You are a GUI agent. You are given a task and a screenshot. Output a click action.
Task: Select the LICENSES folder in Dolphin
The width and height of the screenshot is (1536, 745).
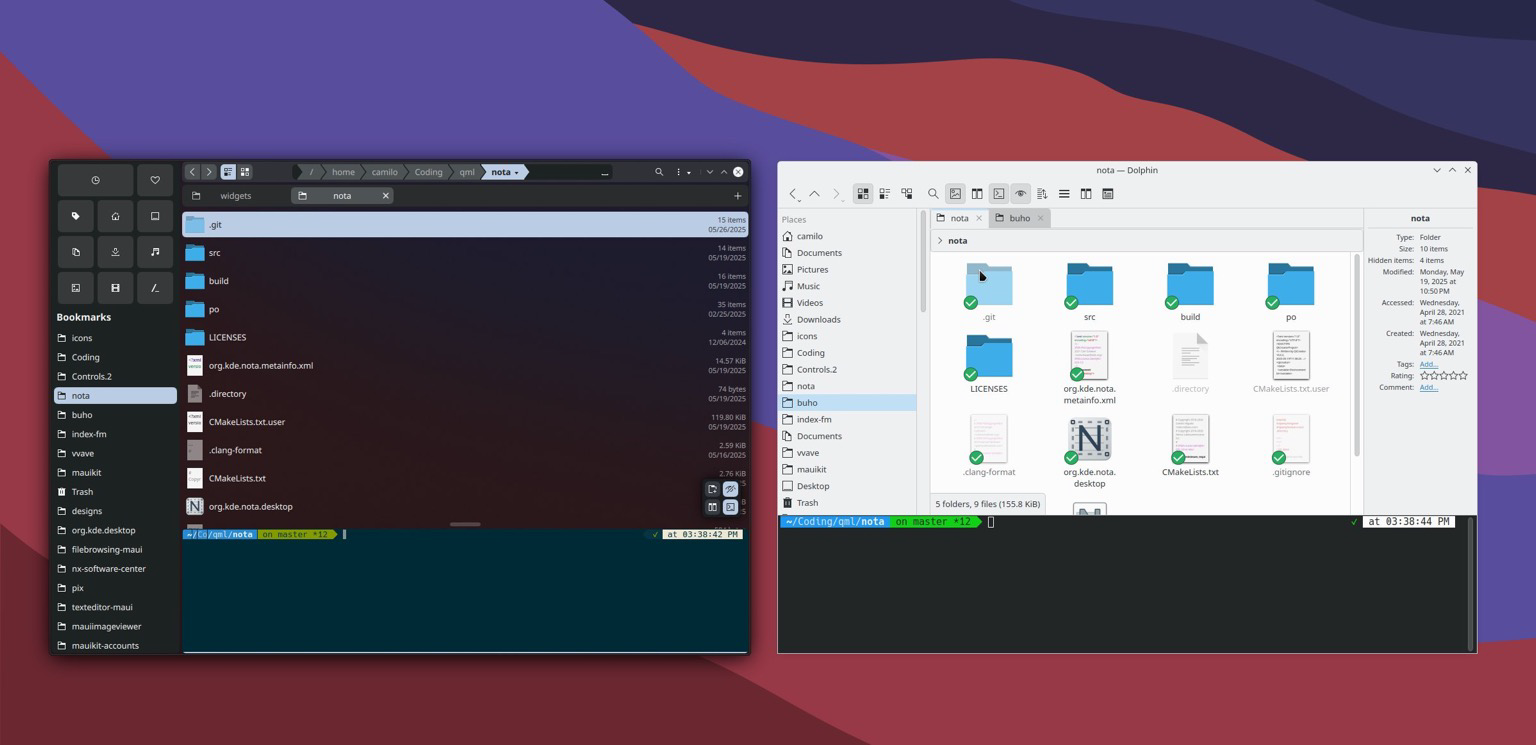989,363
